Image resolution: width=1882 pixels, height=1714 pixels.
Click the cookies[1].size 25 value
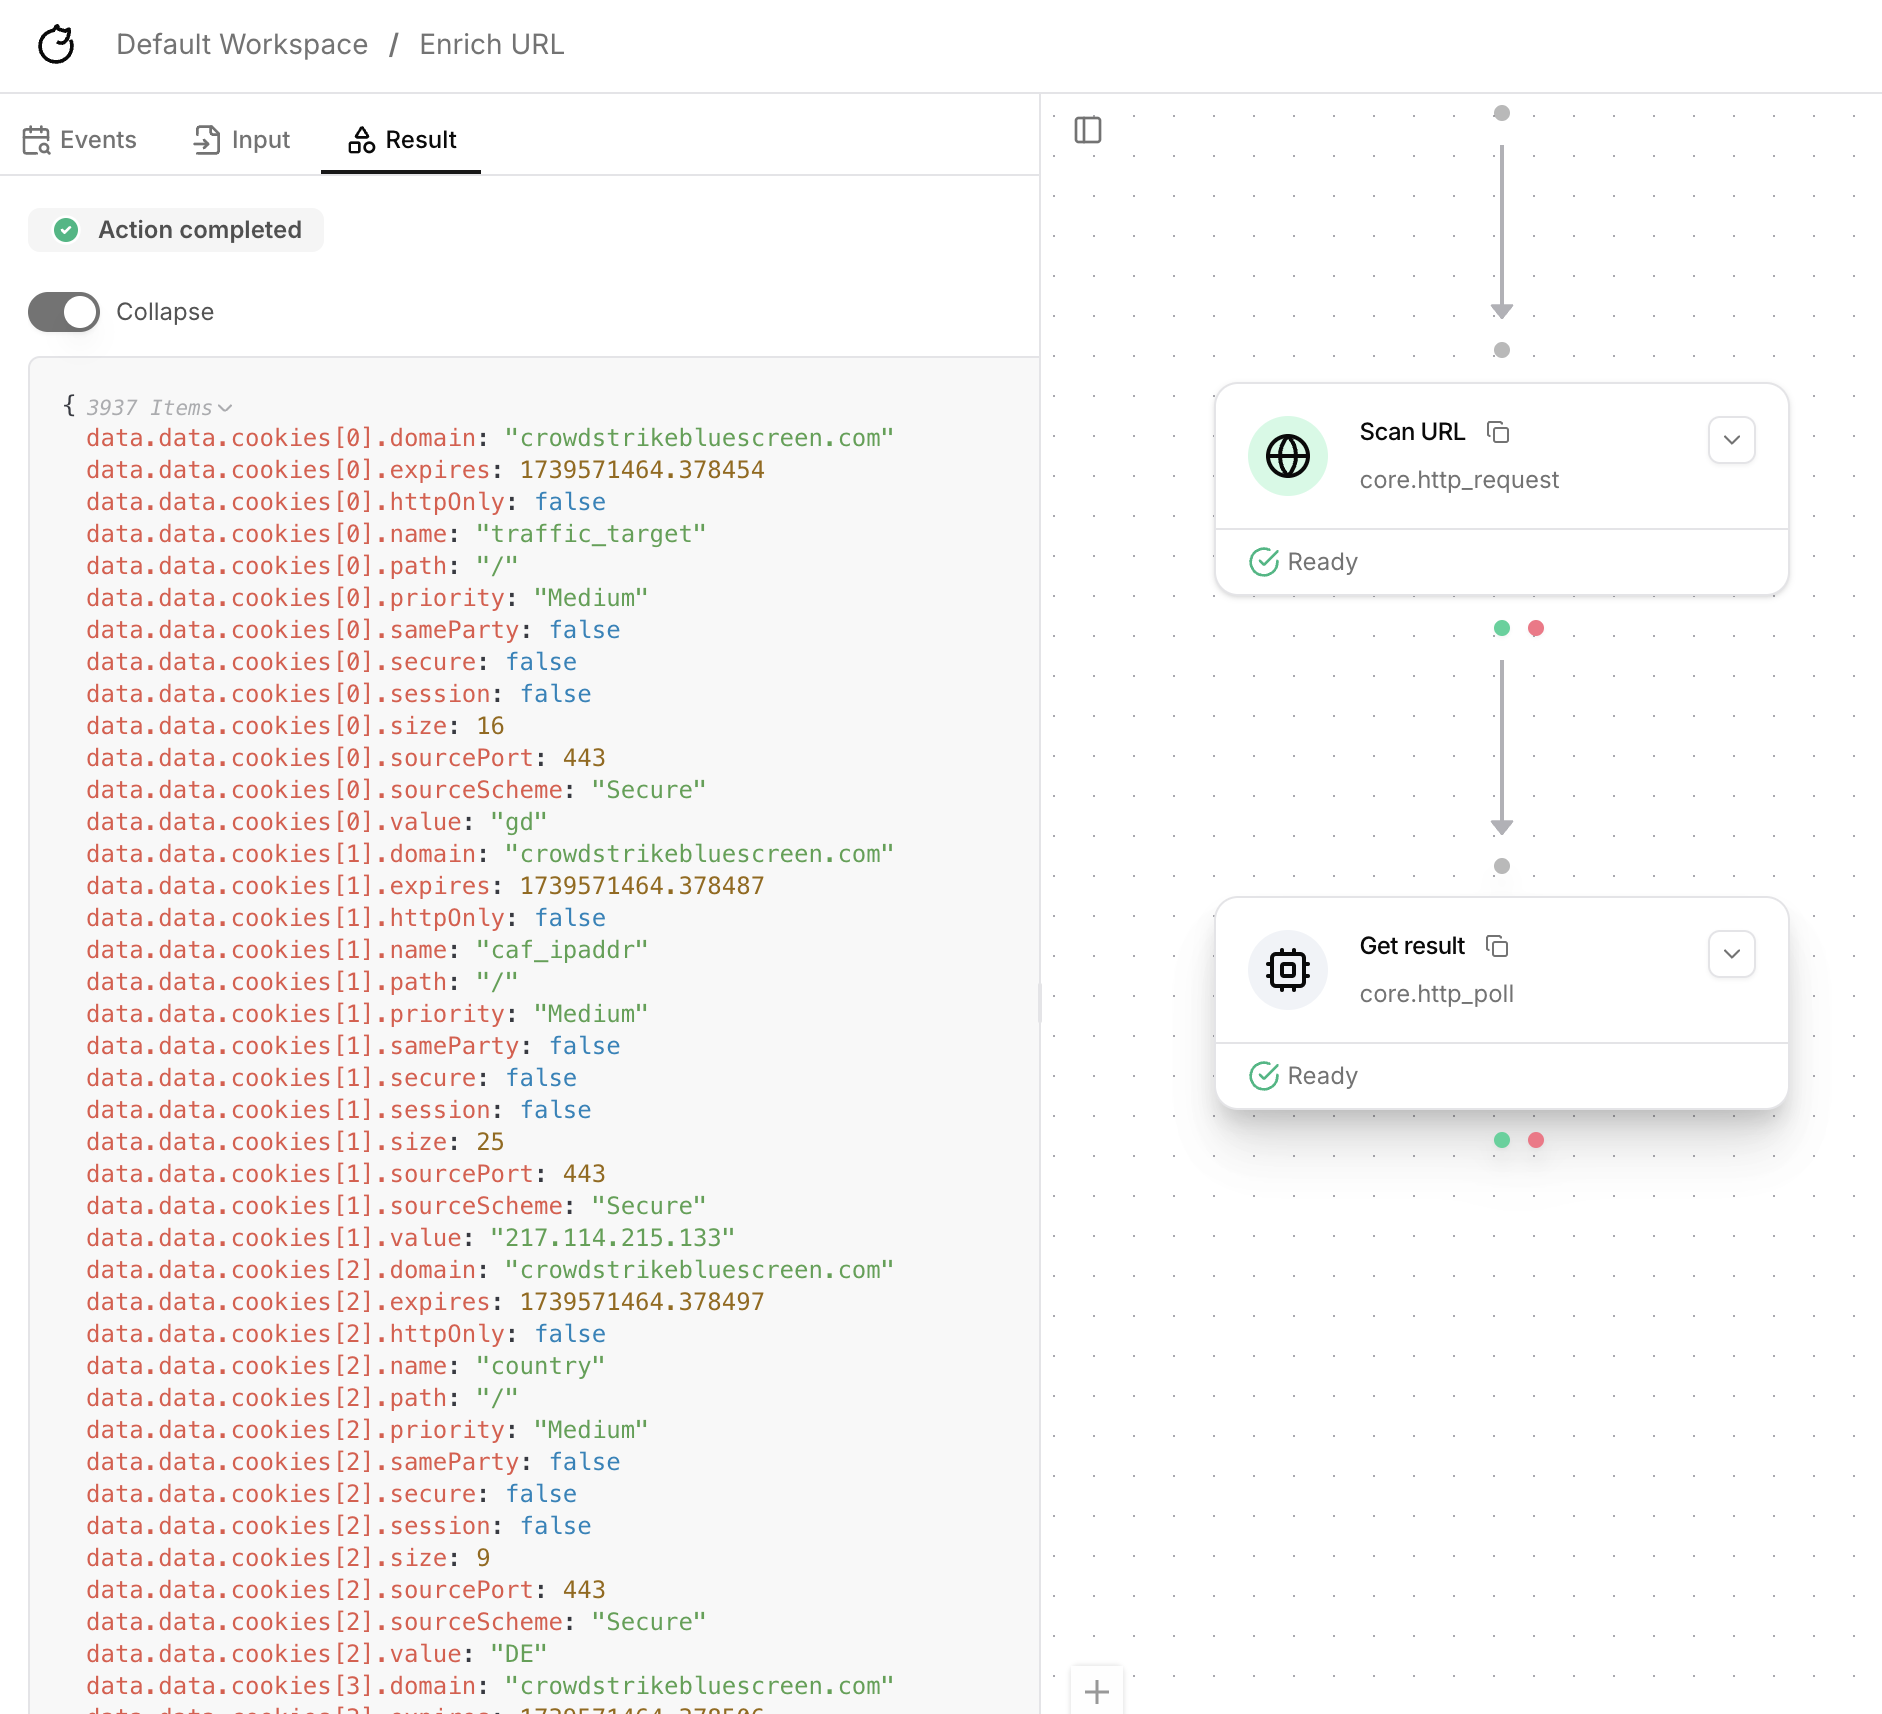pos(490,1142)
